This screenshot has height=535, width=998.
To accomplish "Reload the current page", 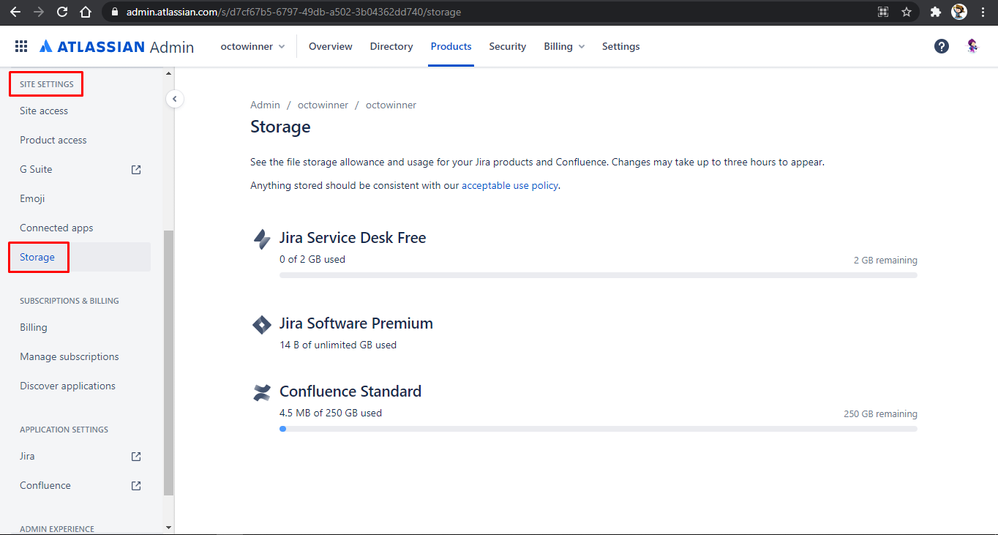I will (x=62, y=12).
